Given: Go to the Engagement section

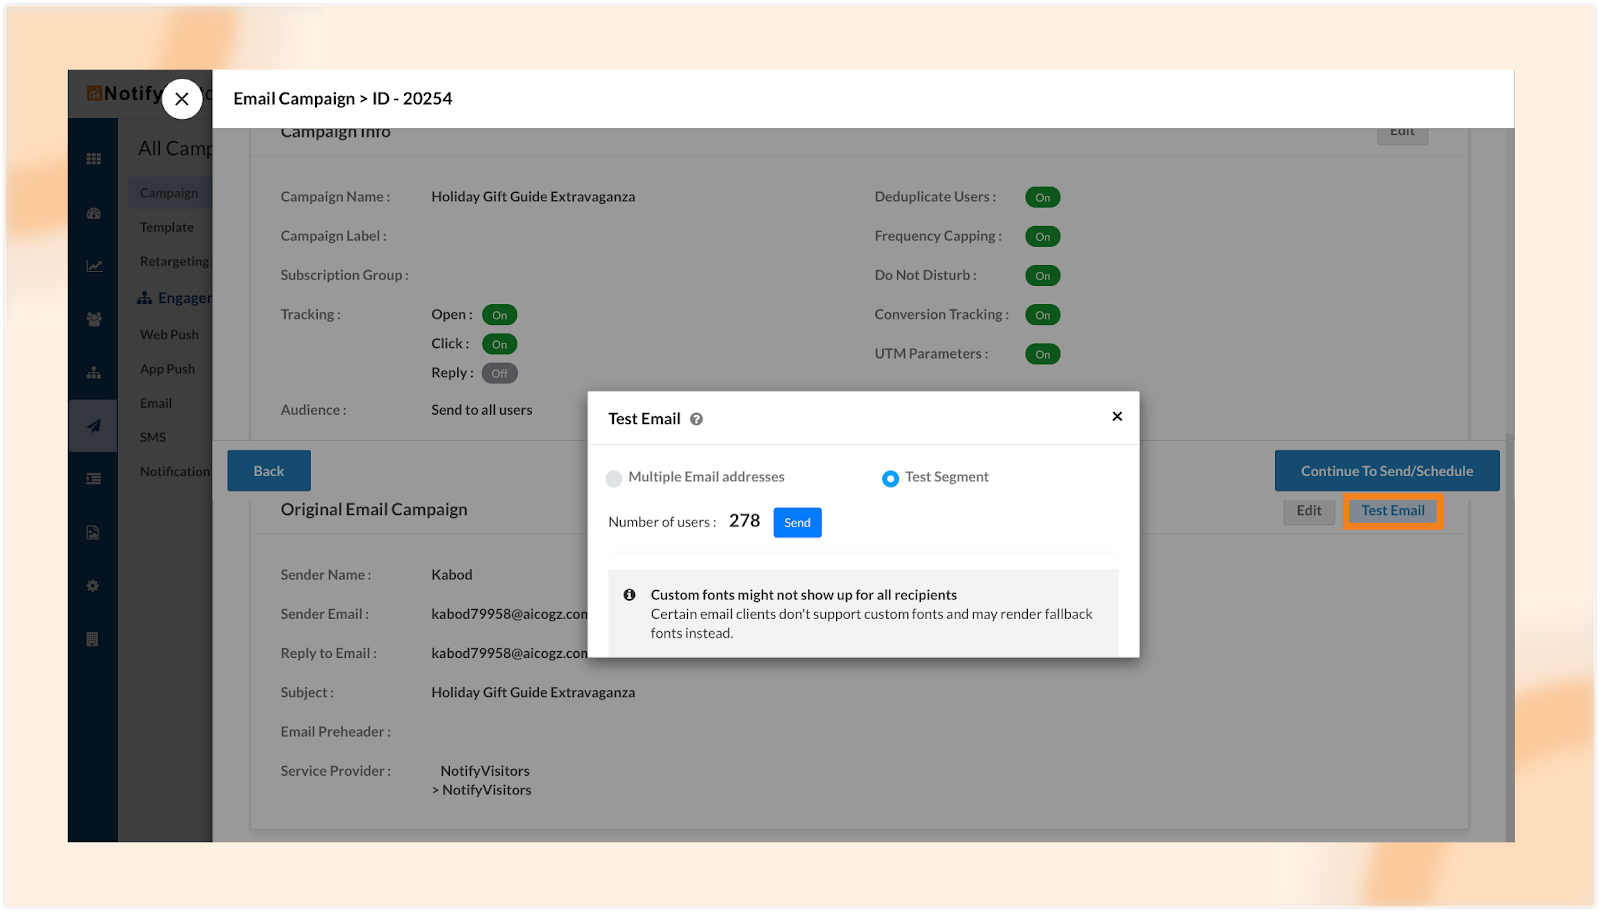Looking at the screenshot, I should tap(175, 298).
